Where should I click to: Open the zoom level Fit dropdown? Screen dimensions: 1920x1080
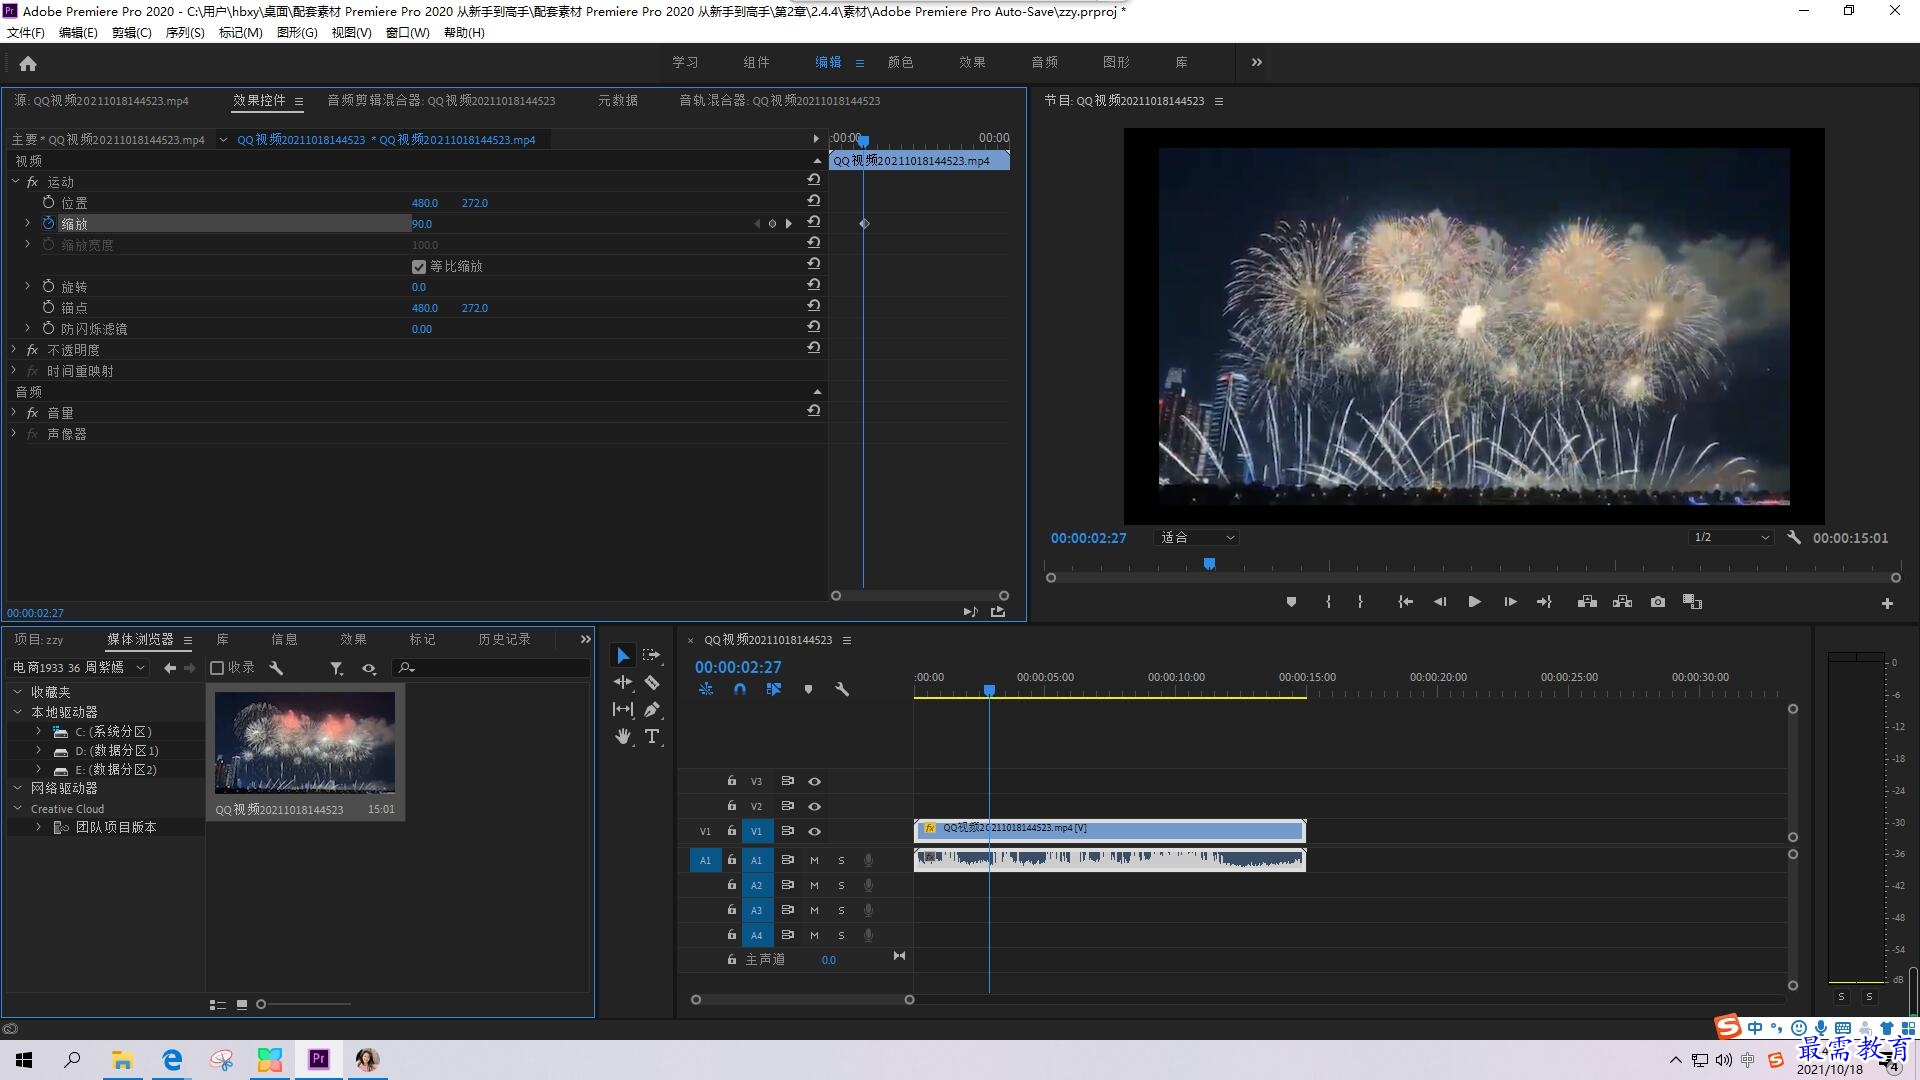point(1196,537)
